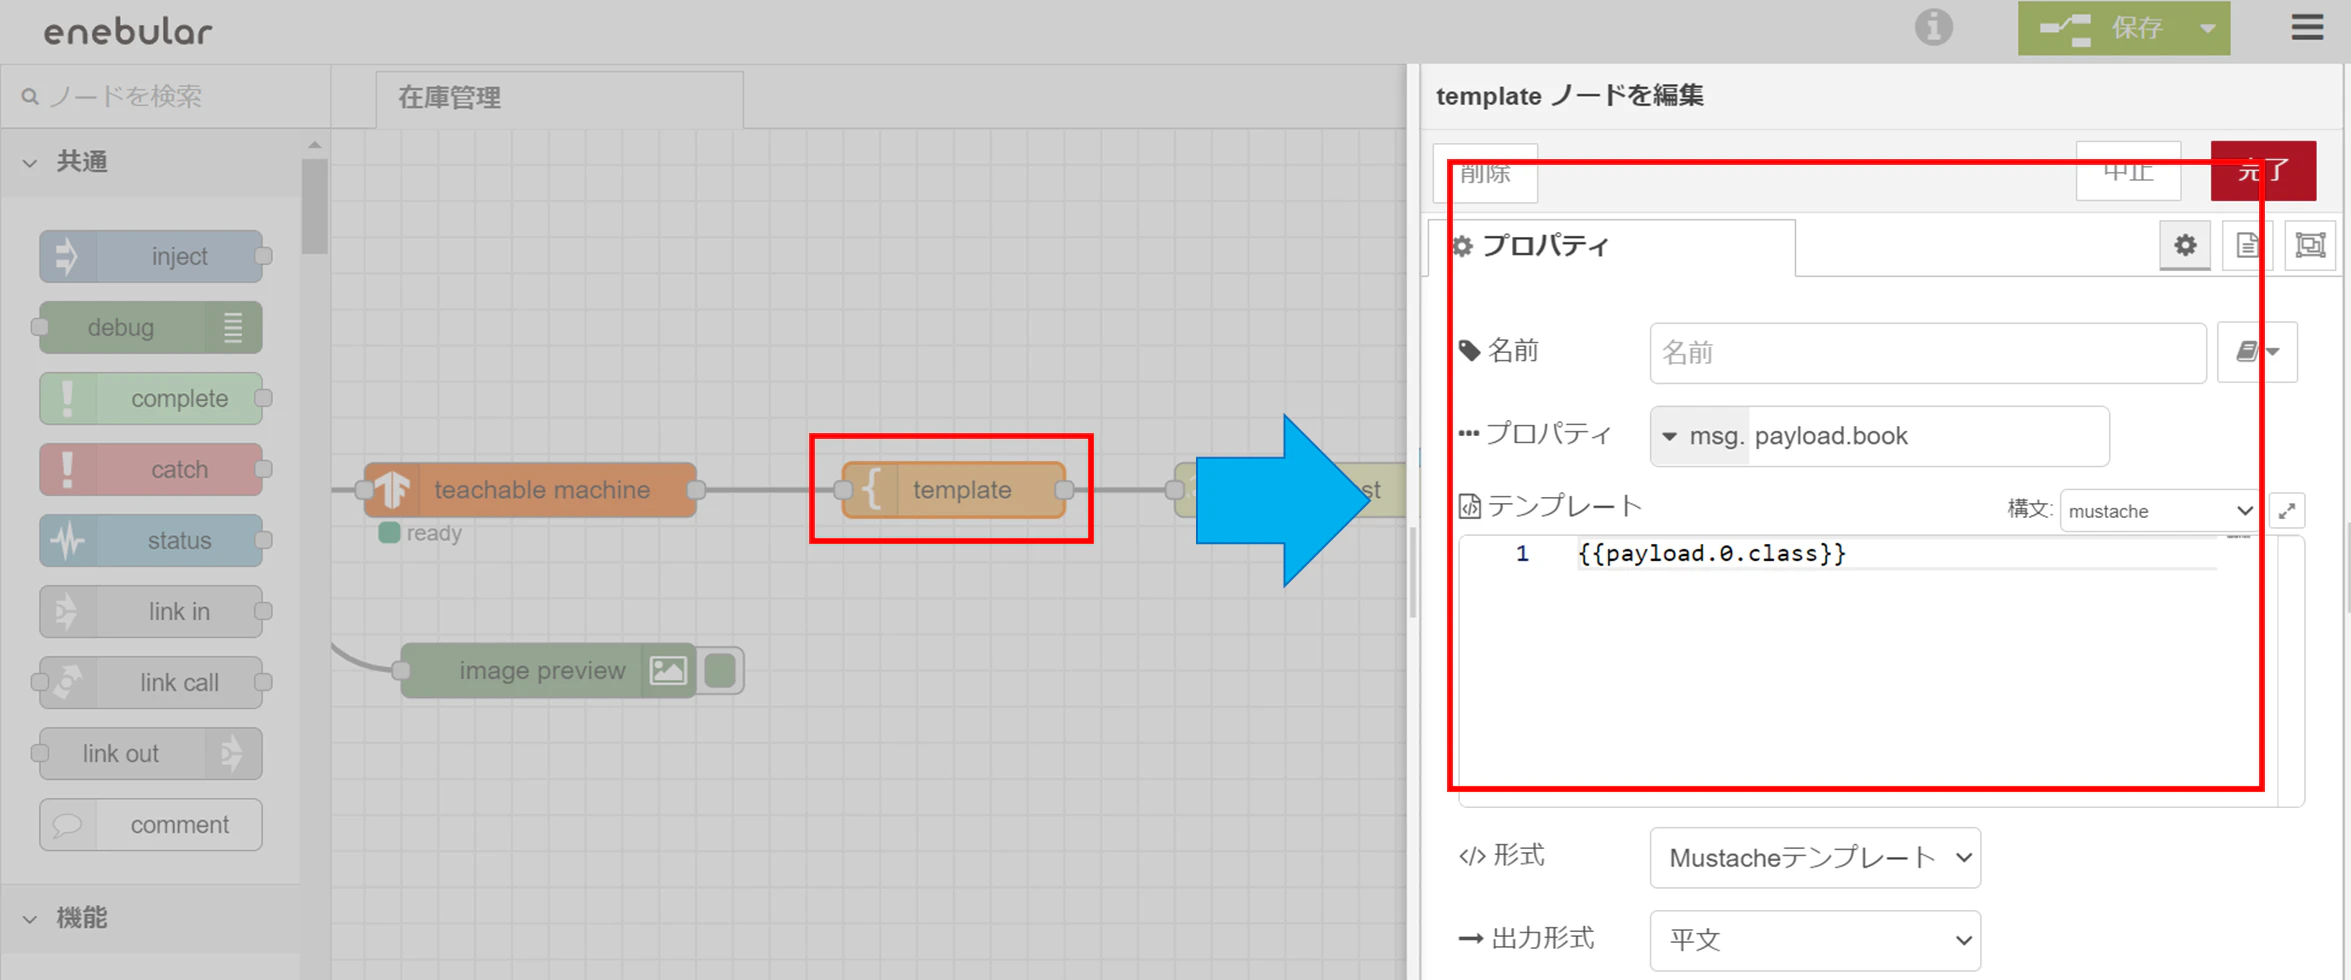Open the hamburger main menu
2351x980 pixels.
click(x=2307, y=28)
